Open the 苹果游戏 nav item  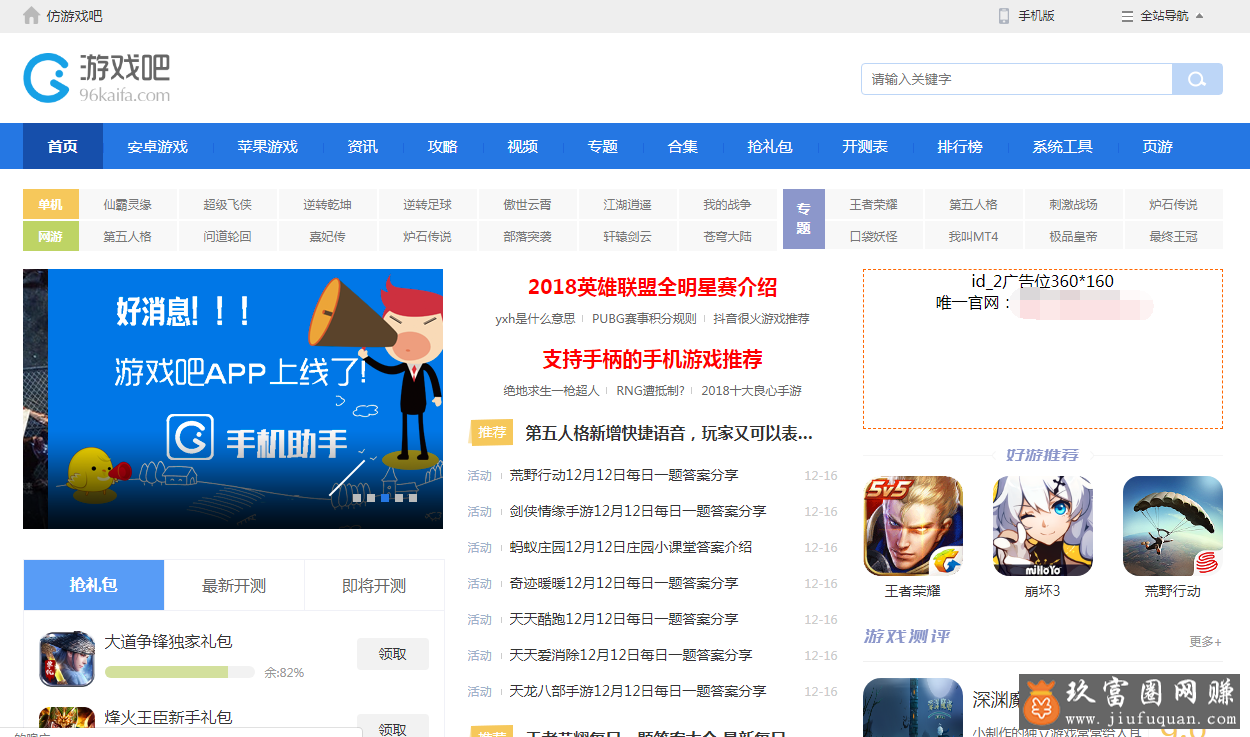point(268,146)
